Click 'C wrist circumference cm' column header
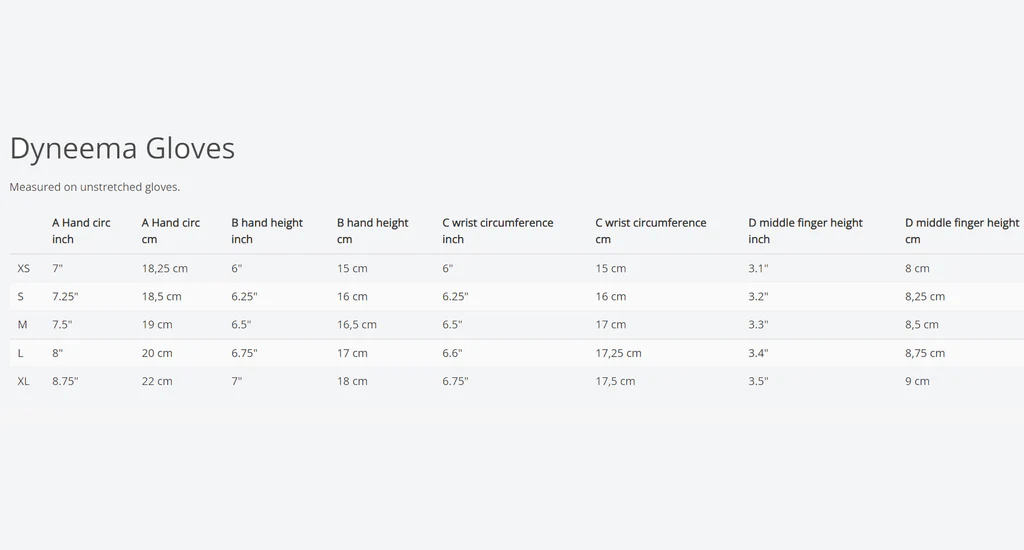Viewport: 1024px width, 550px height. tap(650, 231)
